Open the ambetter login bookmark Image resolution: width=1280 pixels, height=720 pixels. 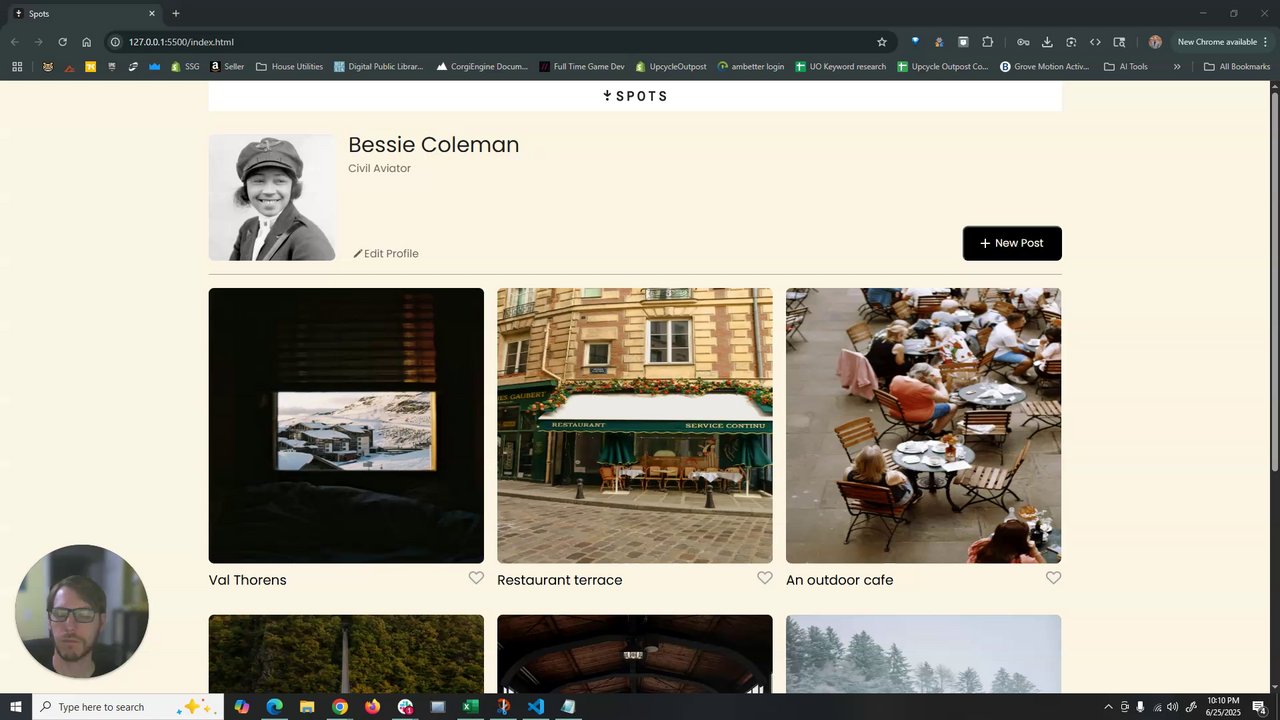click(750, 67)
